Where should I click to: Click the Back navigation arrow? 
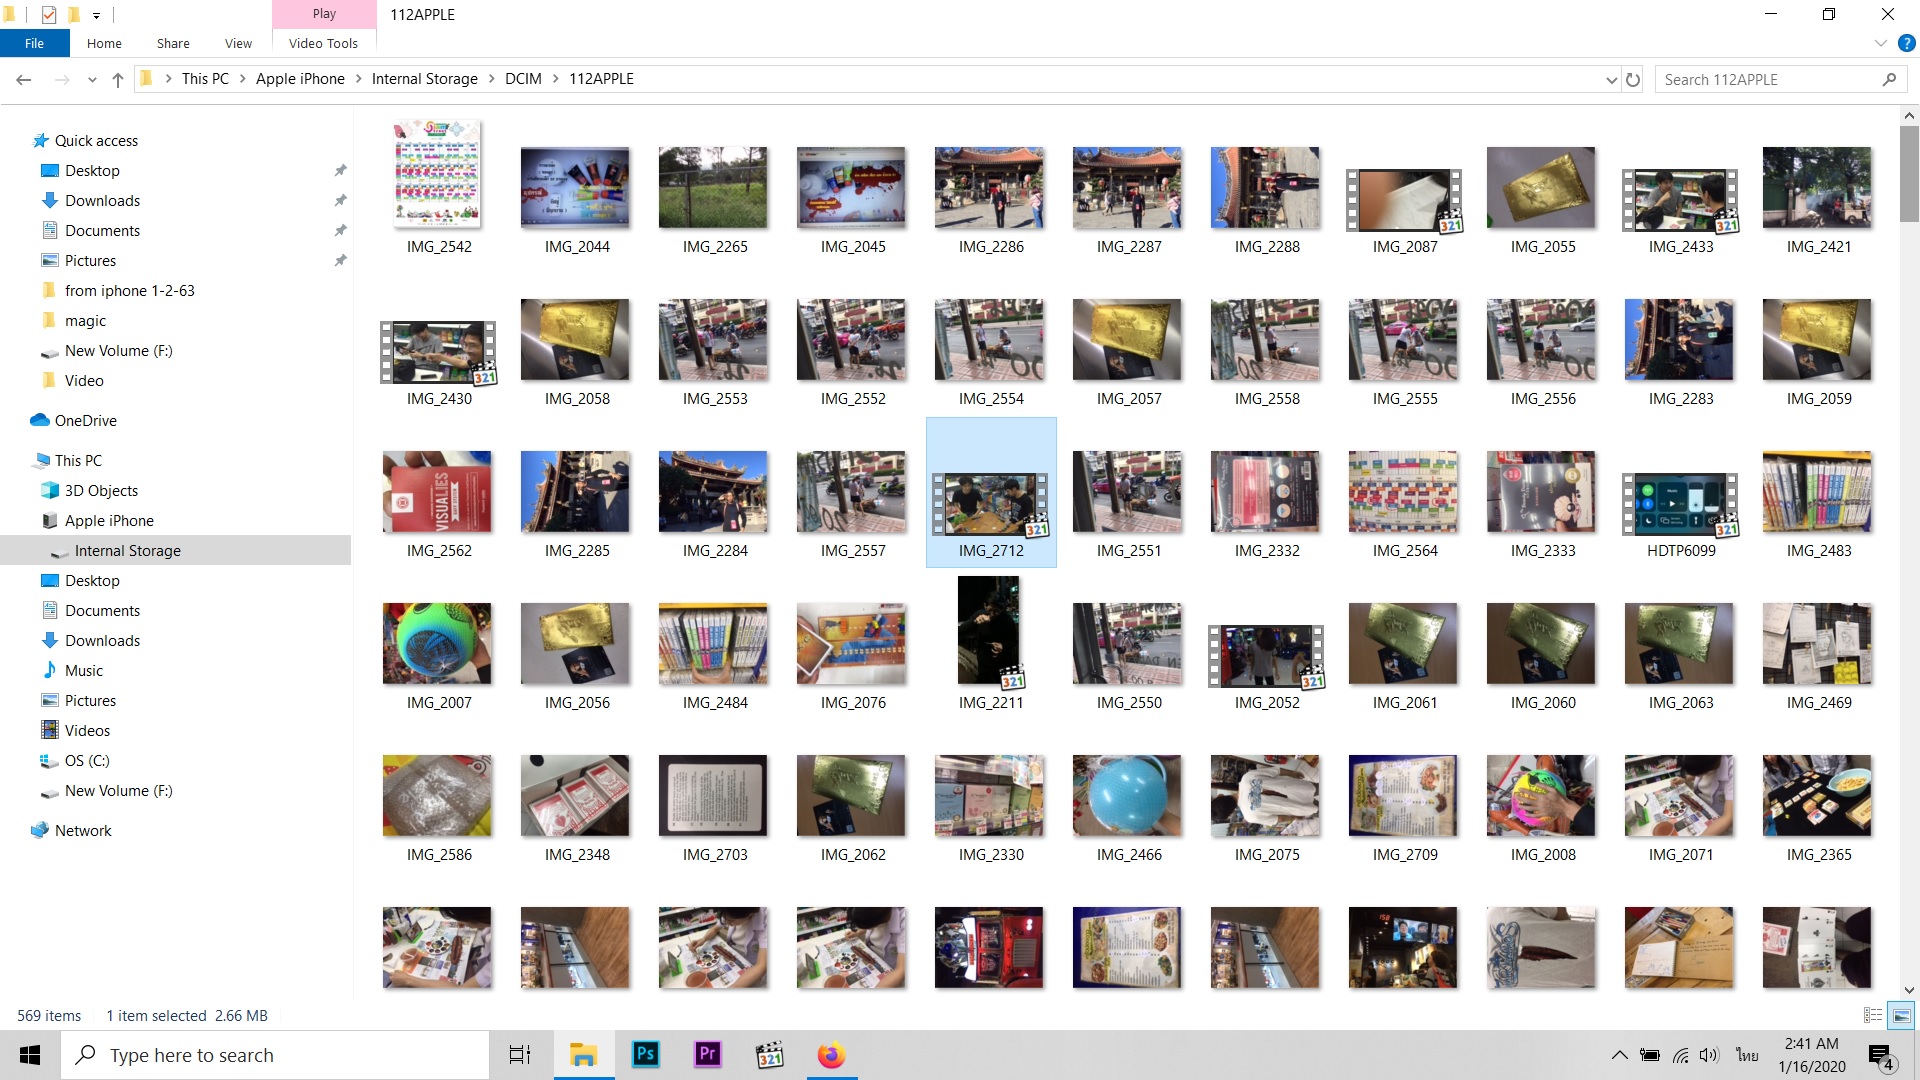pos(24,79)
